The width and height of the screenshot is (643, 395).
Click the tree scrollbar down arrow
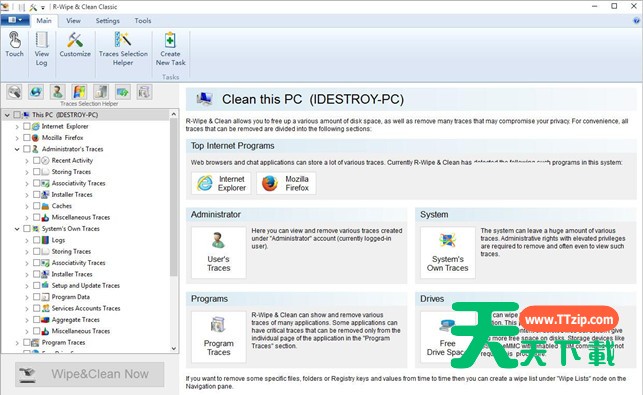pos(174,348)
